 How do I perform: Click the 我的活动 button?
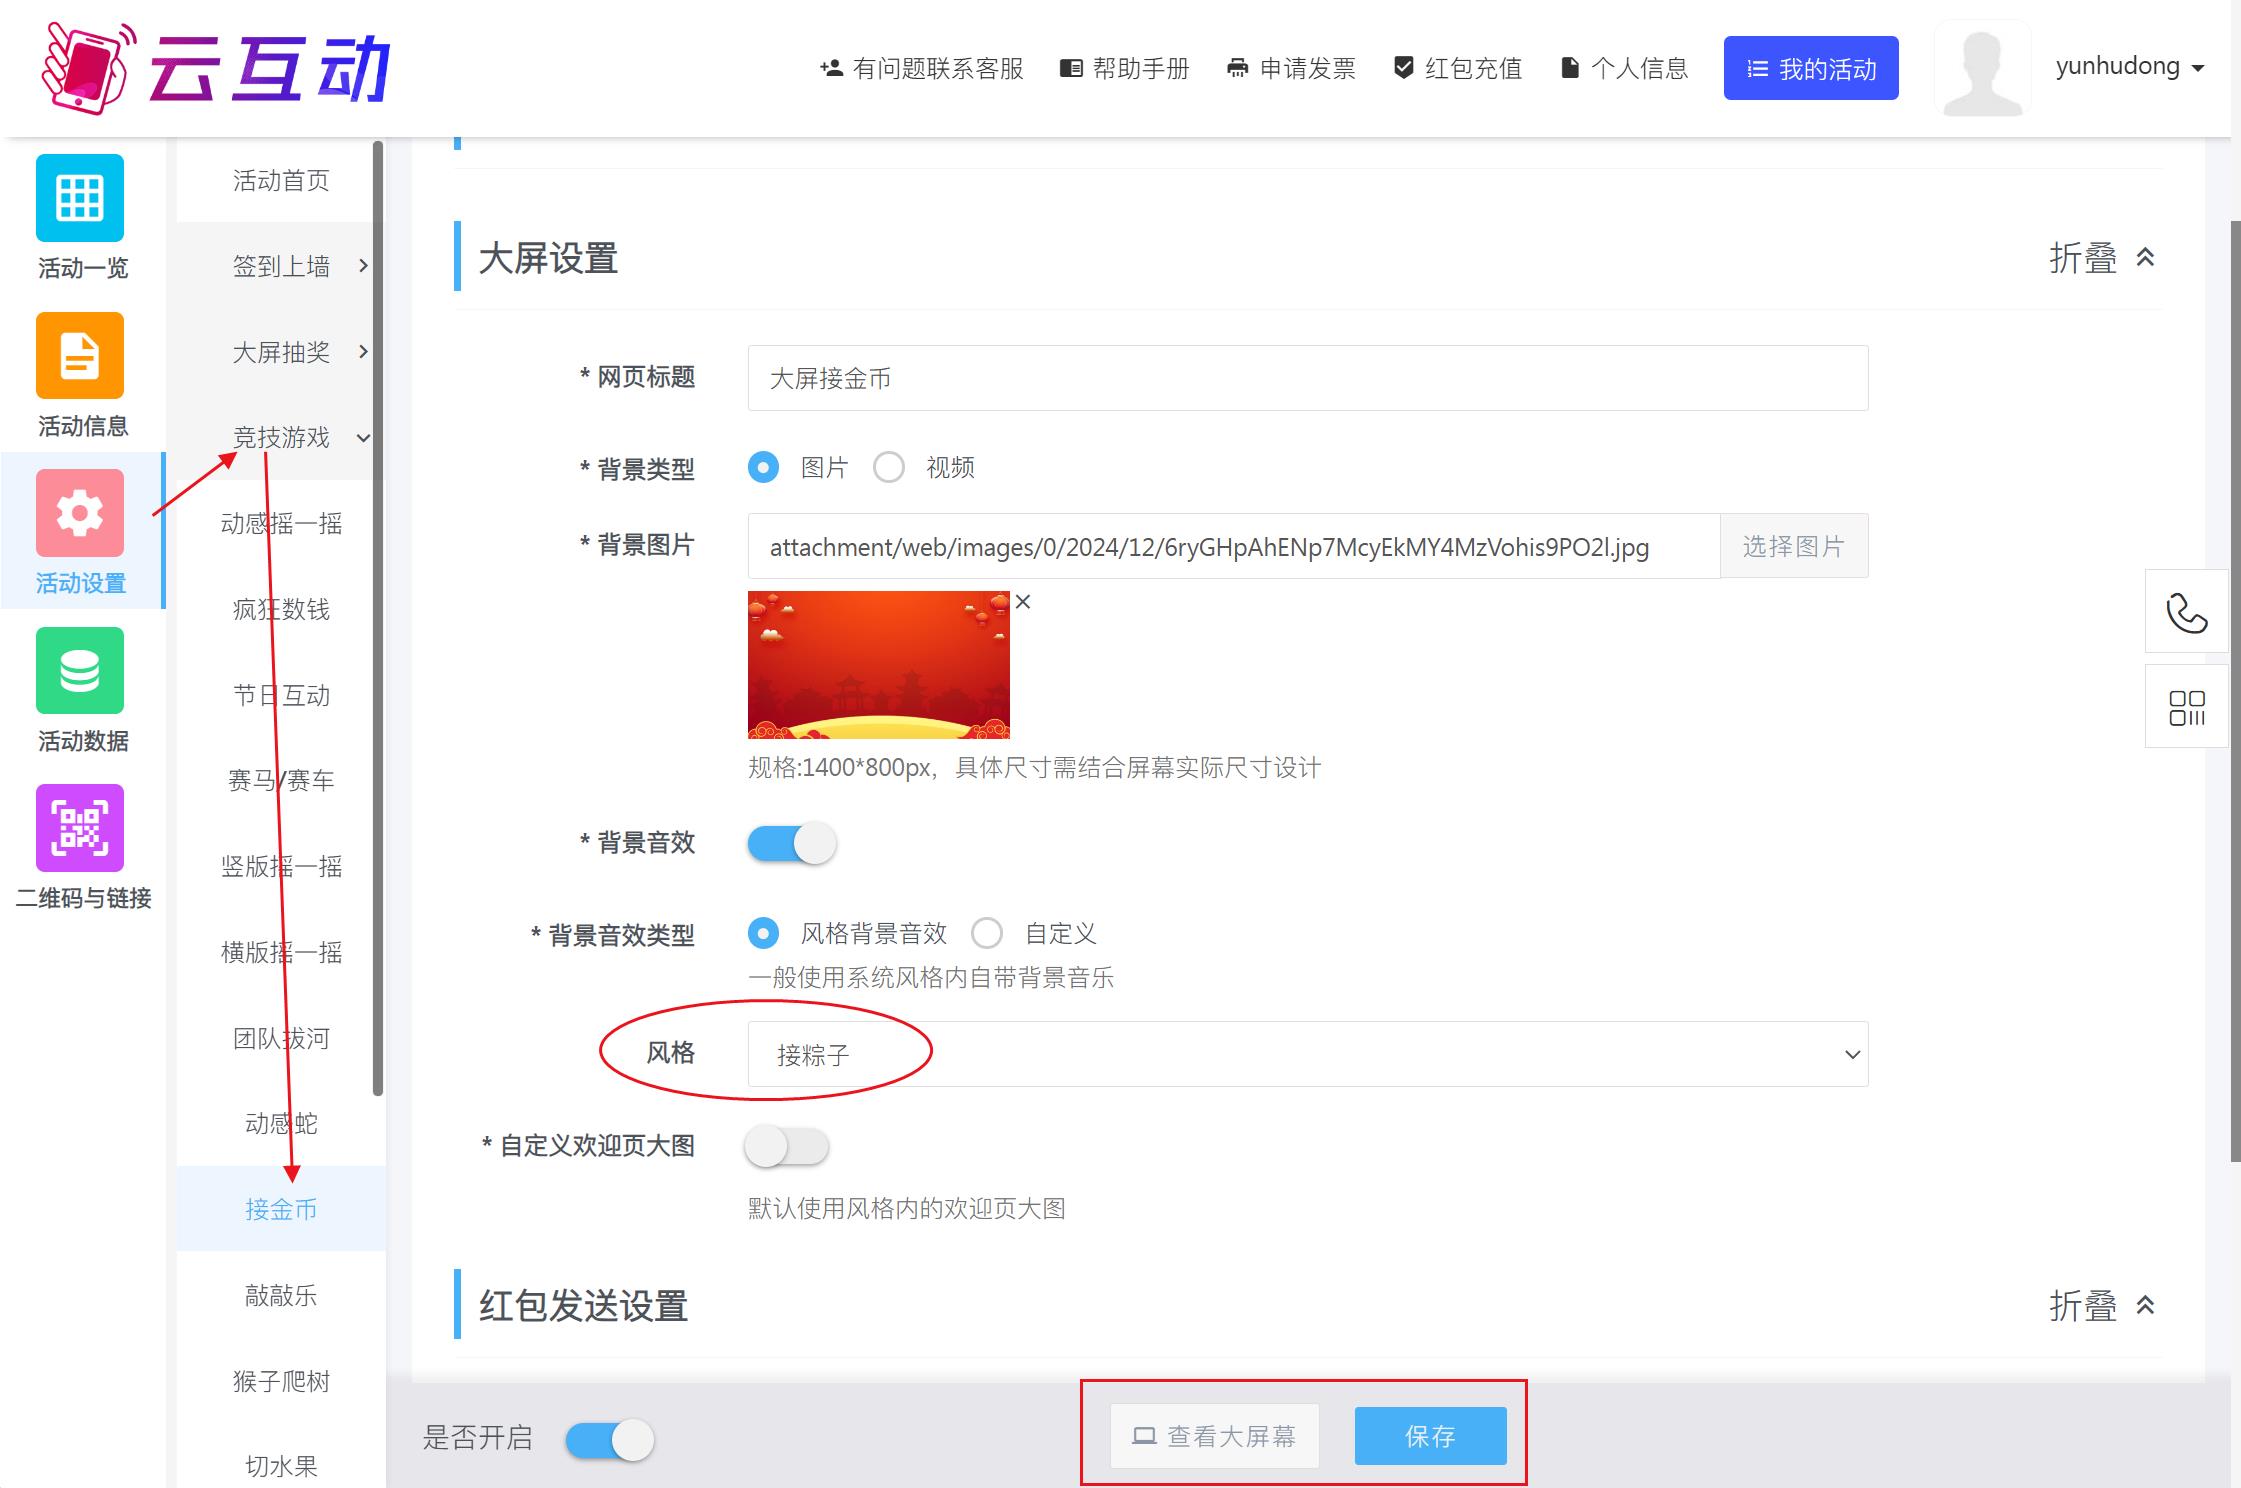[x=1810, y=68]
